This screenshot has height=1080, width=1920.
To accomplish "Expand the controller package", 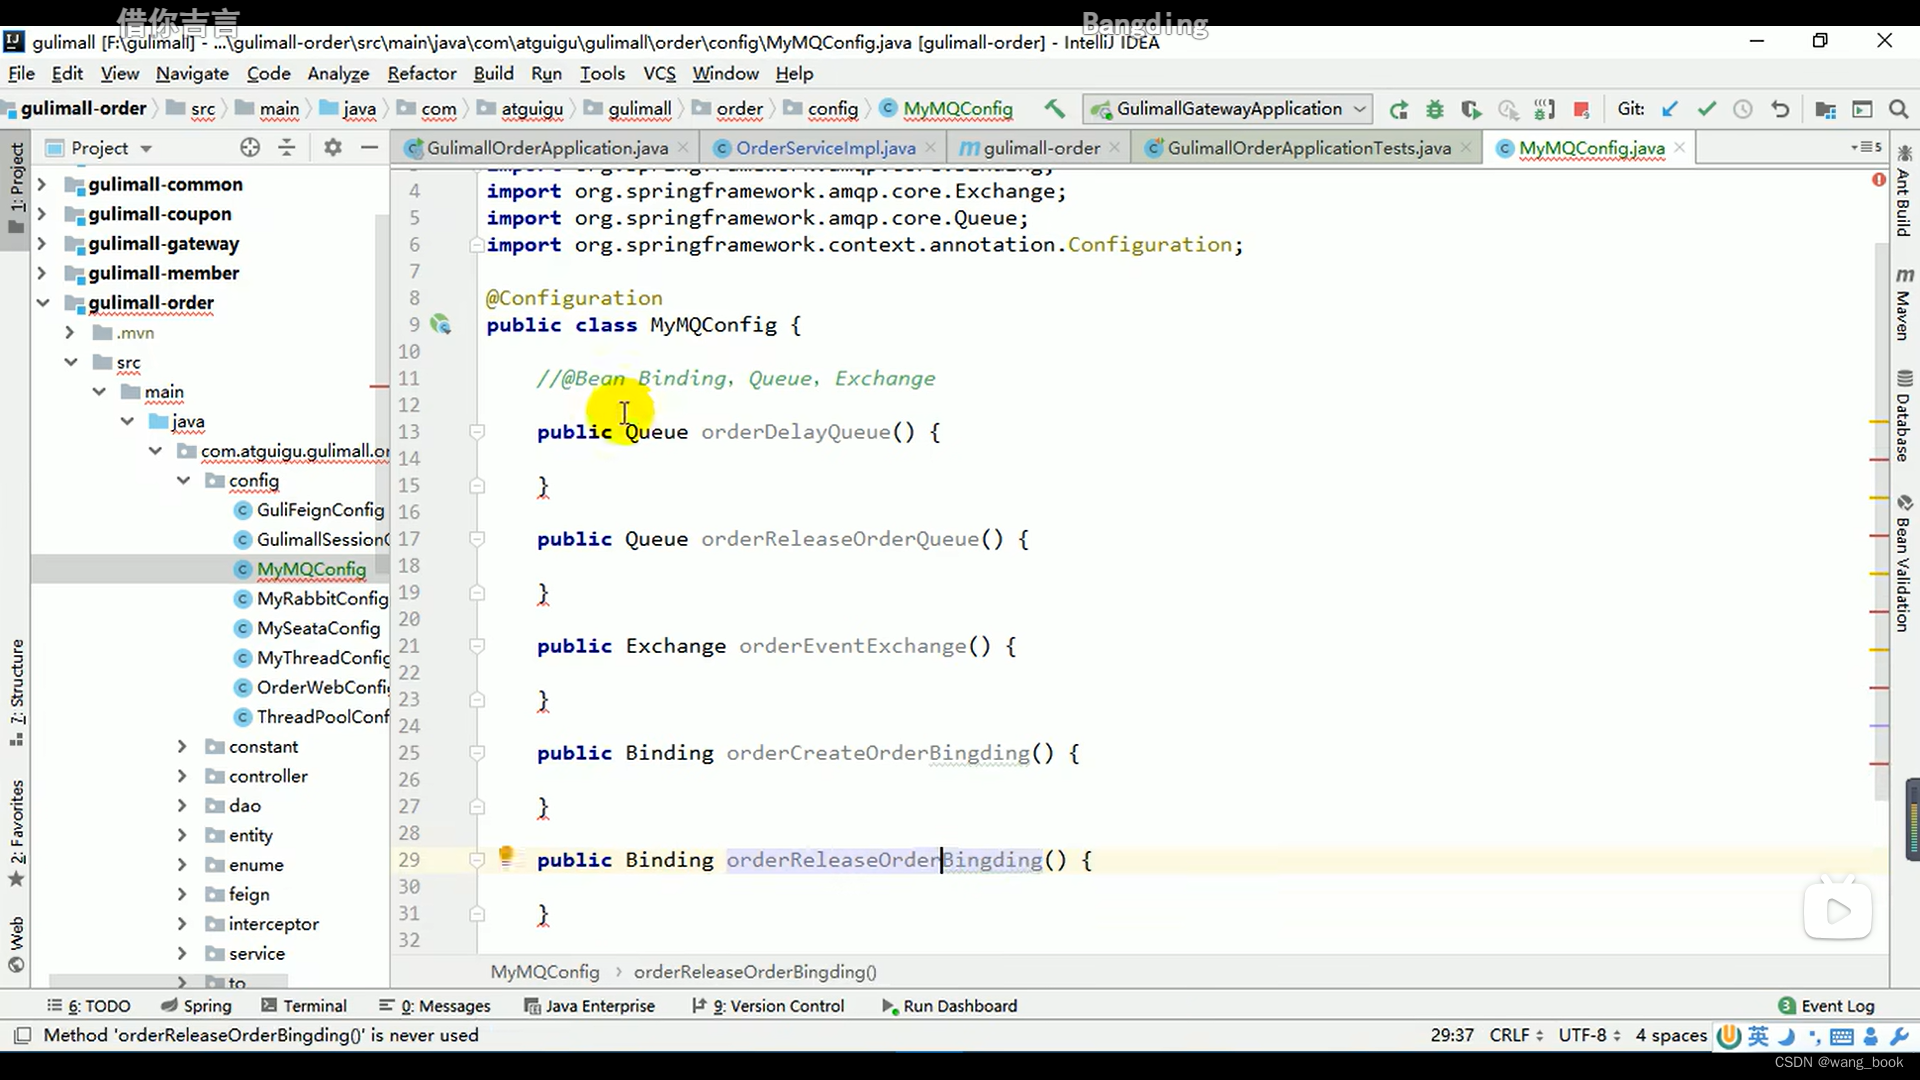I will pos(182,776).
